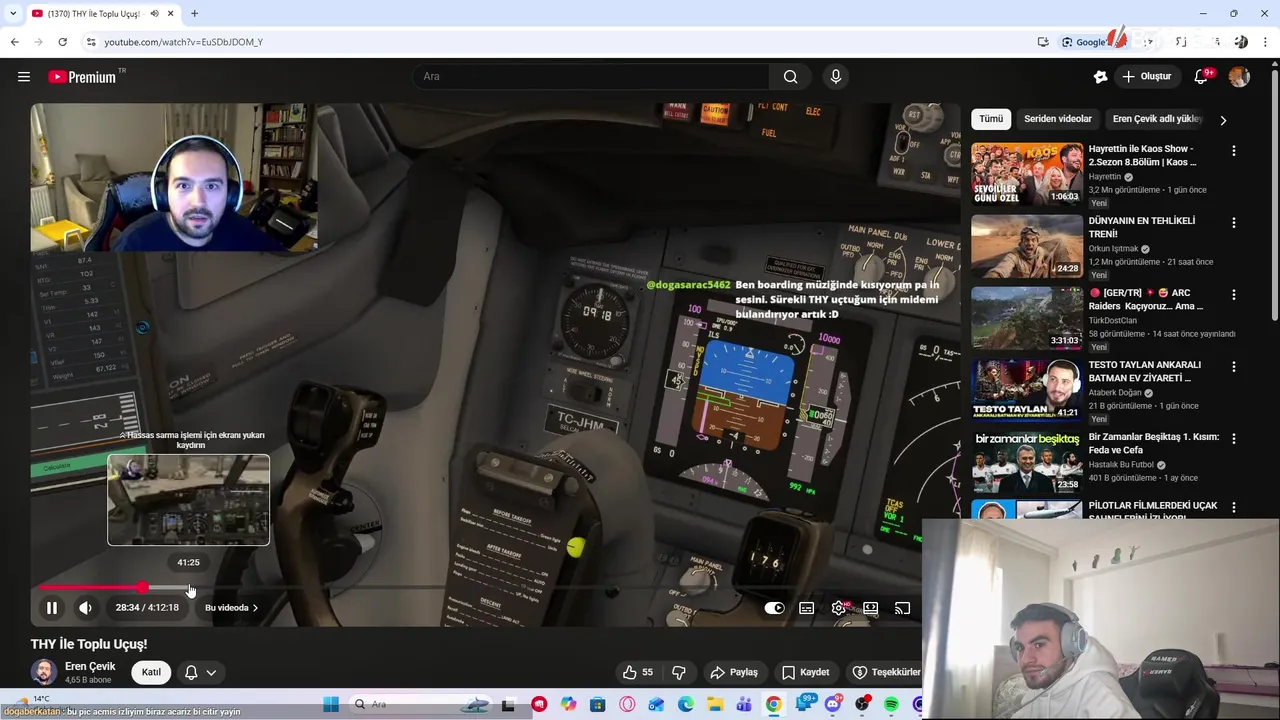Start voice search with the microphone

click(836, 77)
